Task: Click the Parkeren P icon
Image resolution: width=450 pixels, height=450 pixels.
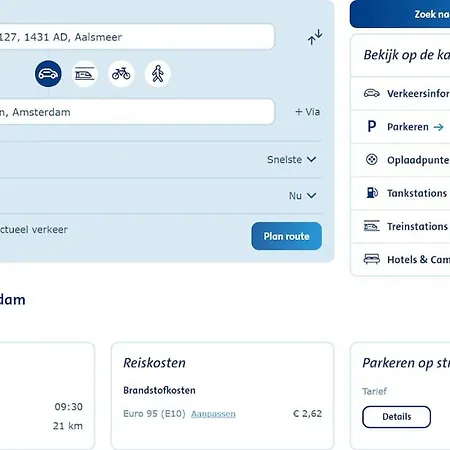Action: (x=372, y=127)
